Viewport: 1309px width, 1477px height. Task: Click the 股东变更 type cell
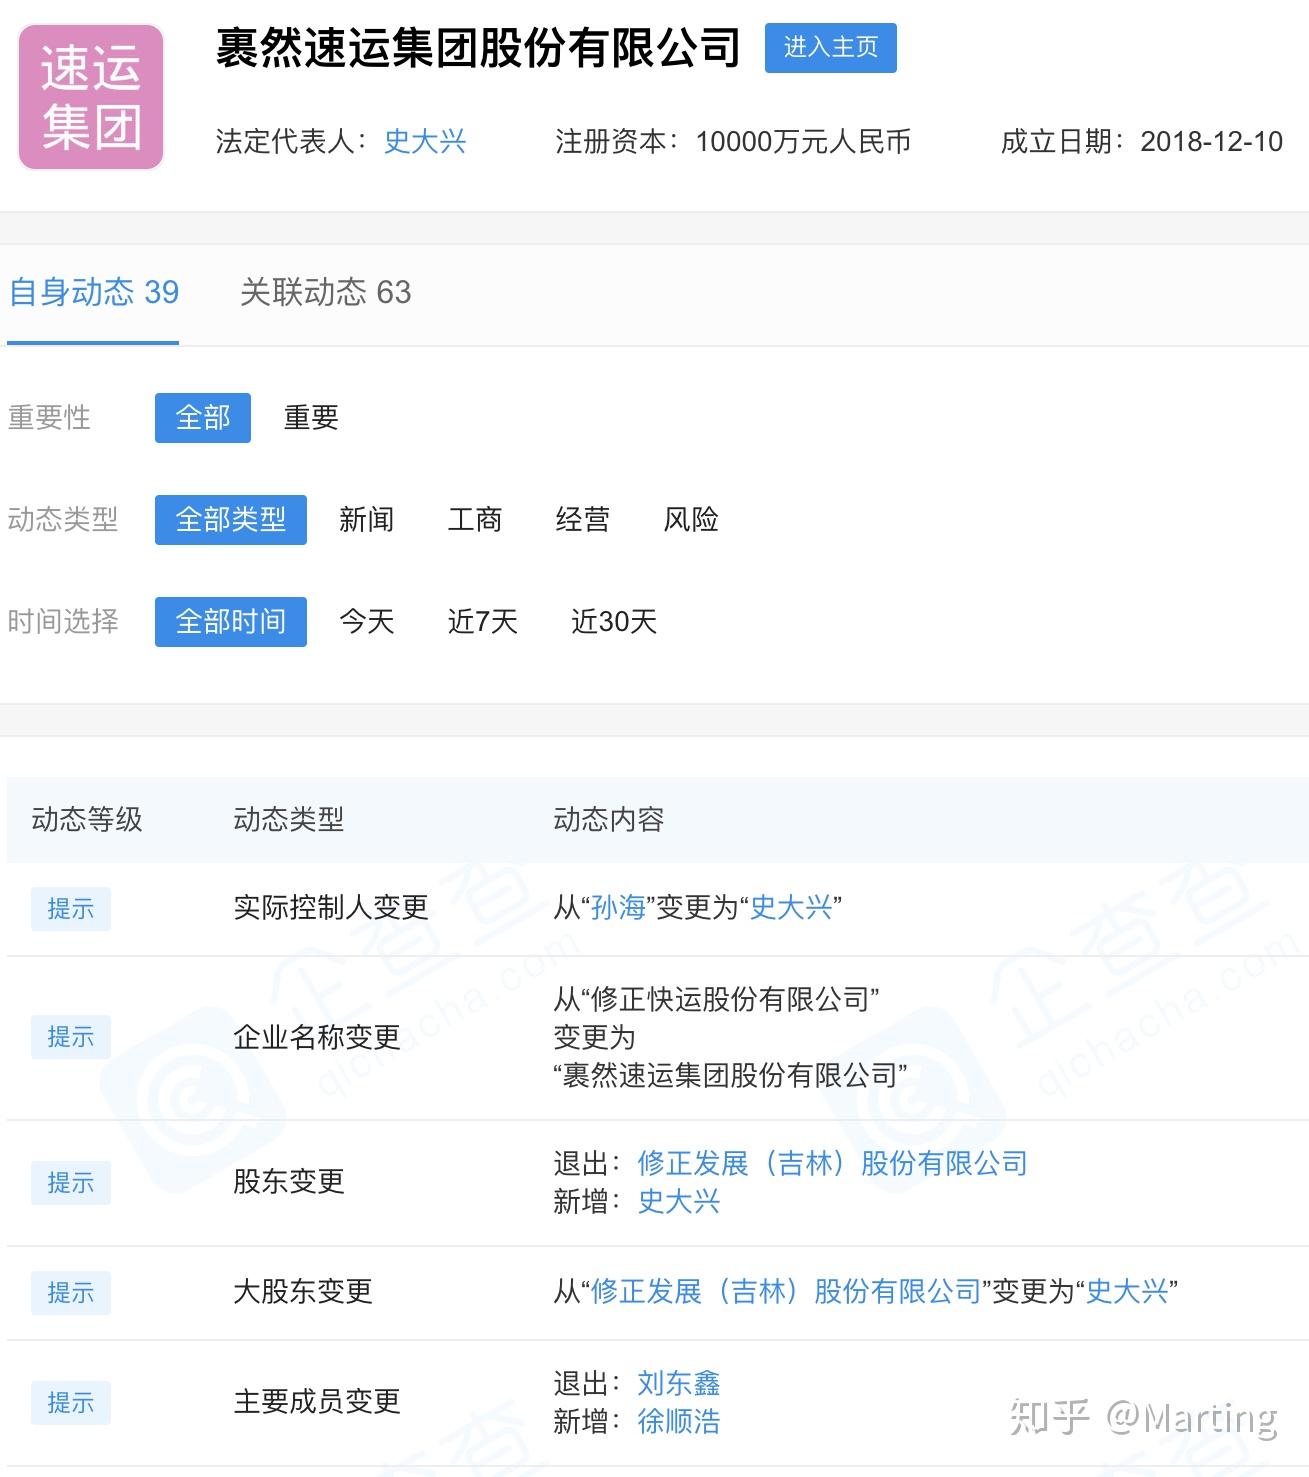click(x=288, y=1182)
